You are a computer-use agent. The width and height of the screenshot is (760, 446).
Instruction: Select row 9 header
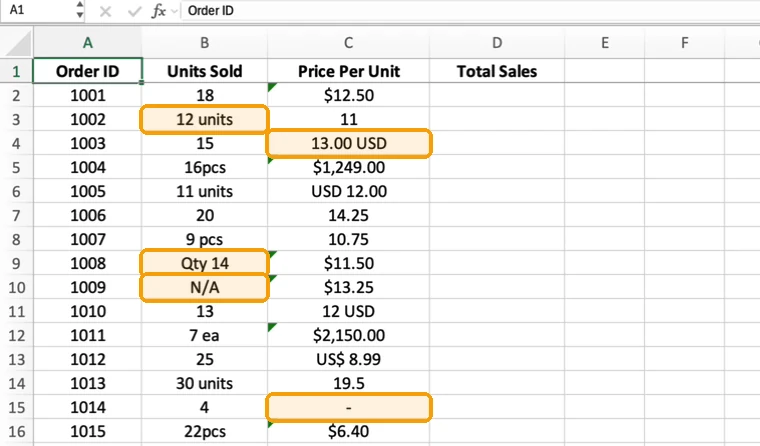pyautogui.click(x=16, y=263)
